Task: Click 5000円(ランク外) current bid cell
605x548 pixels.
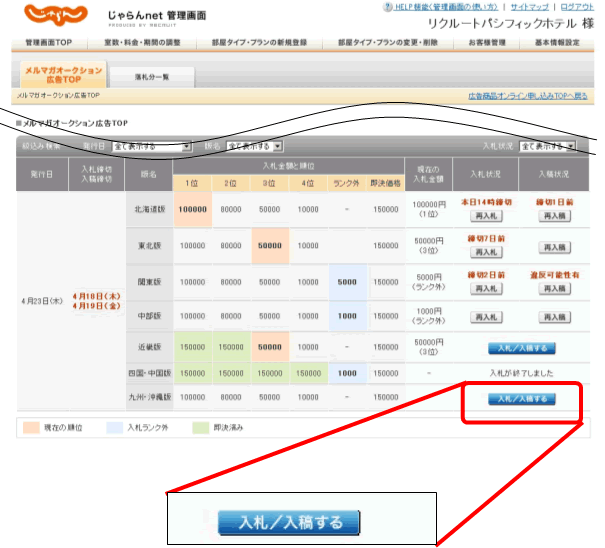Action: (429, 282)
